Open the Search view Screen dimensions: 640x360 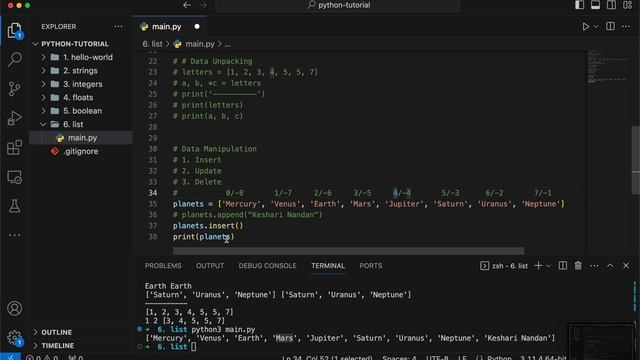(15, 59)
